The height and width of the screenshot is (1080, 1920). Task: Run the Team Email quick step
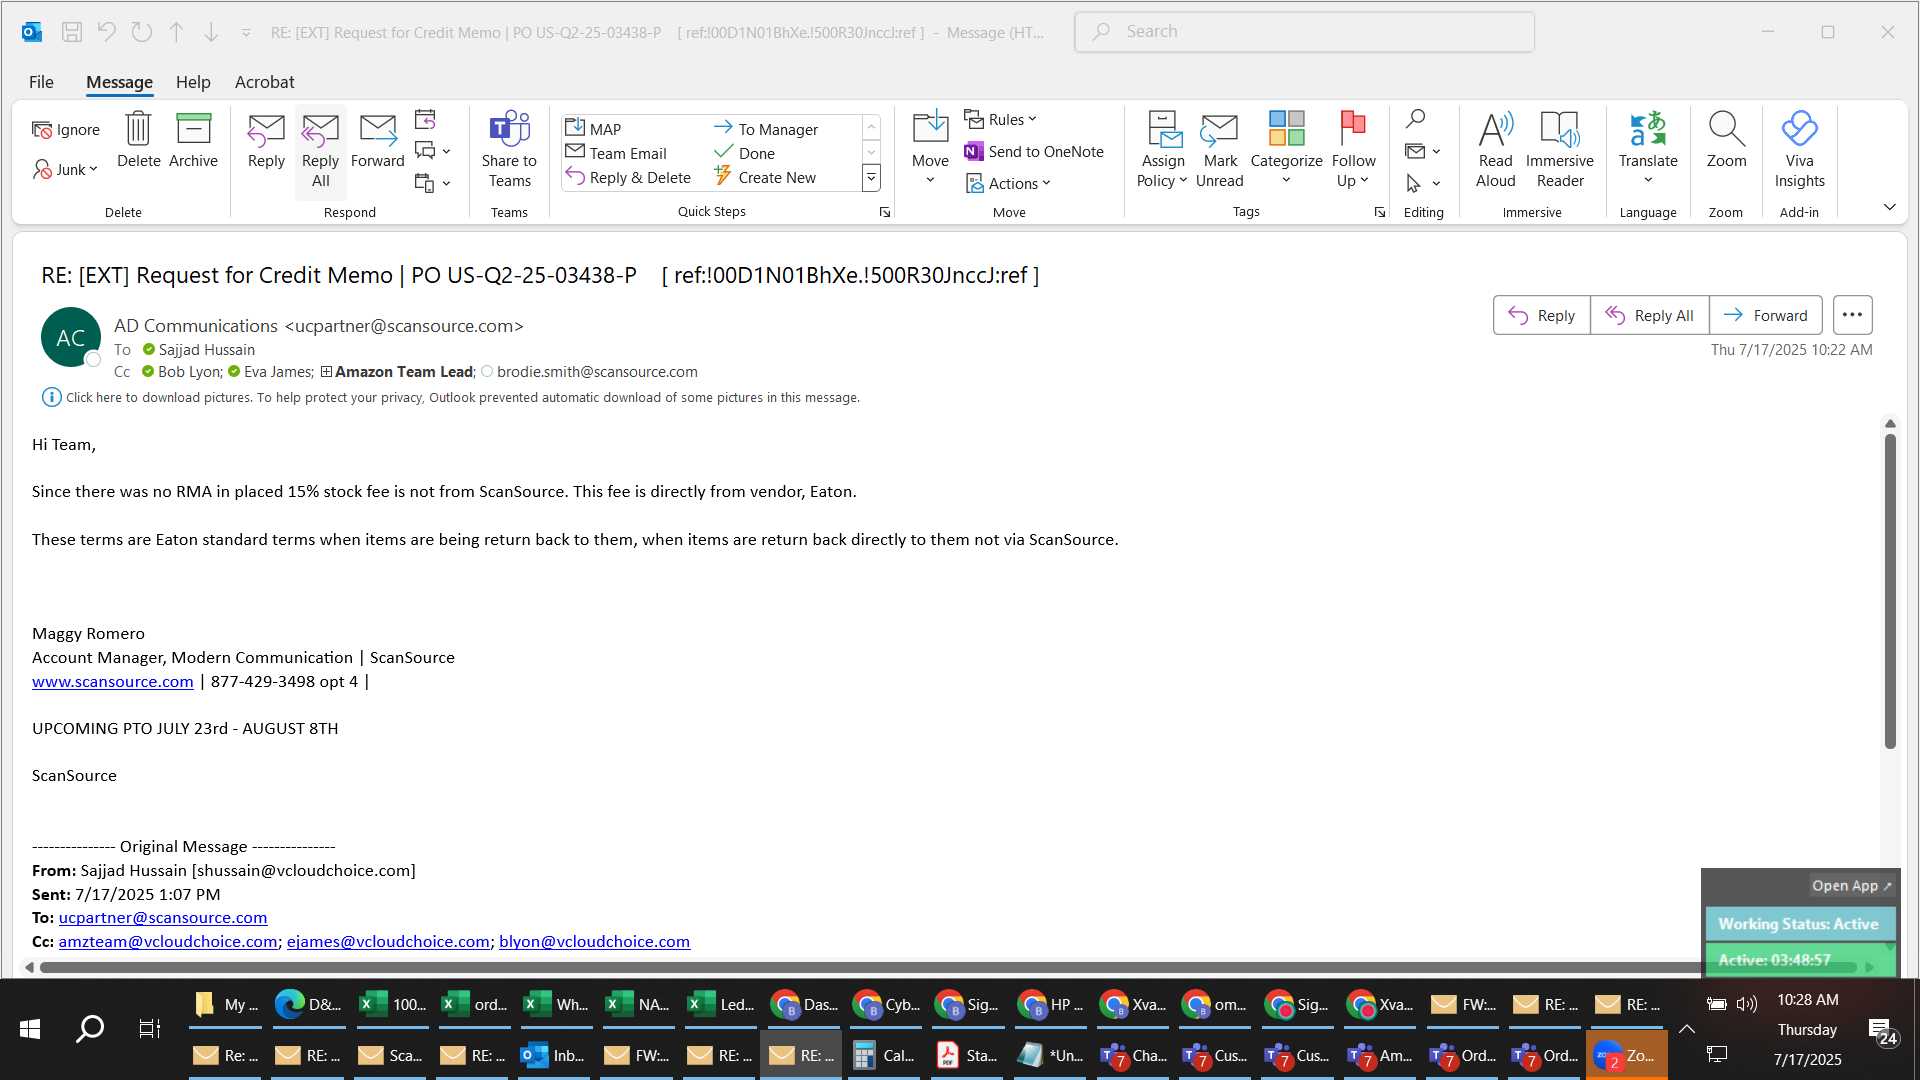(x=616, y=153)
